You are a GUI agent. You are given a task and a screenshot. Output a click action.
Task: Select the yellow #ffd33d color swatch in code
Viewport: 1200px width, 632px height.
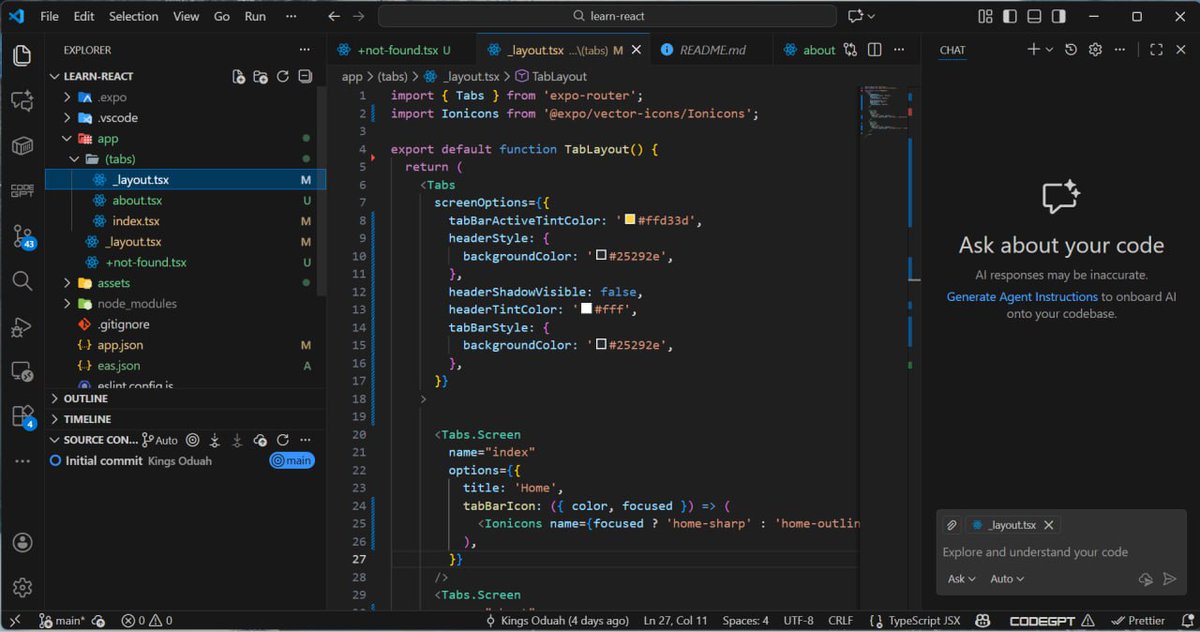[x=631, y=221]
